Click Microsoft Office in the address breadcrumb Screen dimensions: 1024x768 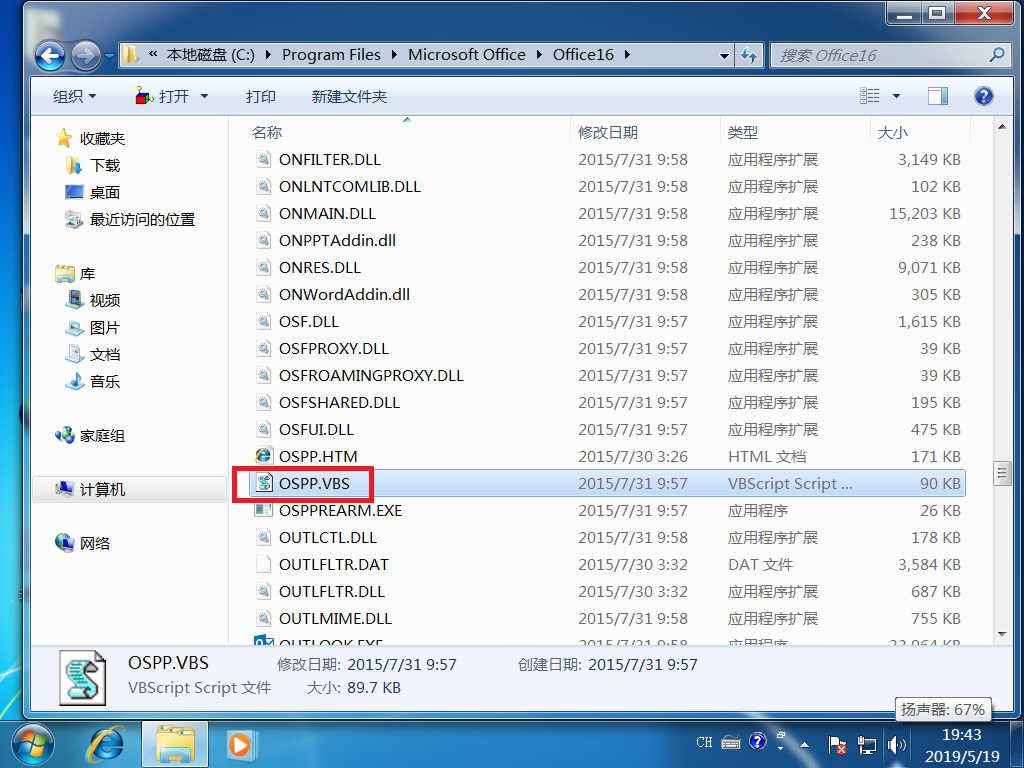click(x=467, y=55)
